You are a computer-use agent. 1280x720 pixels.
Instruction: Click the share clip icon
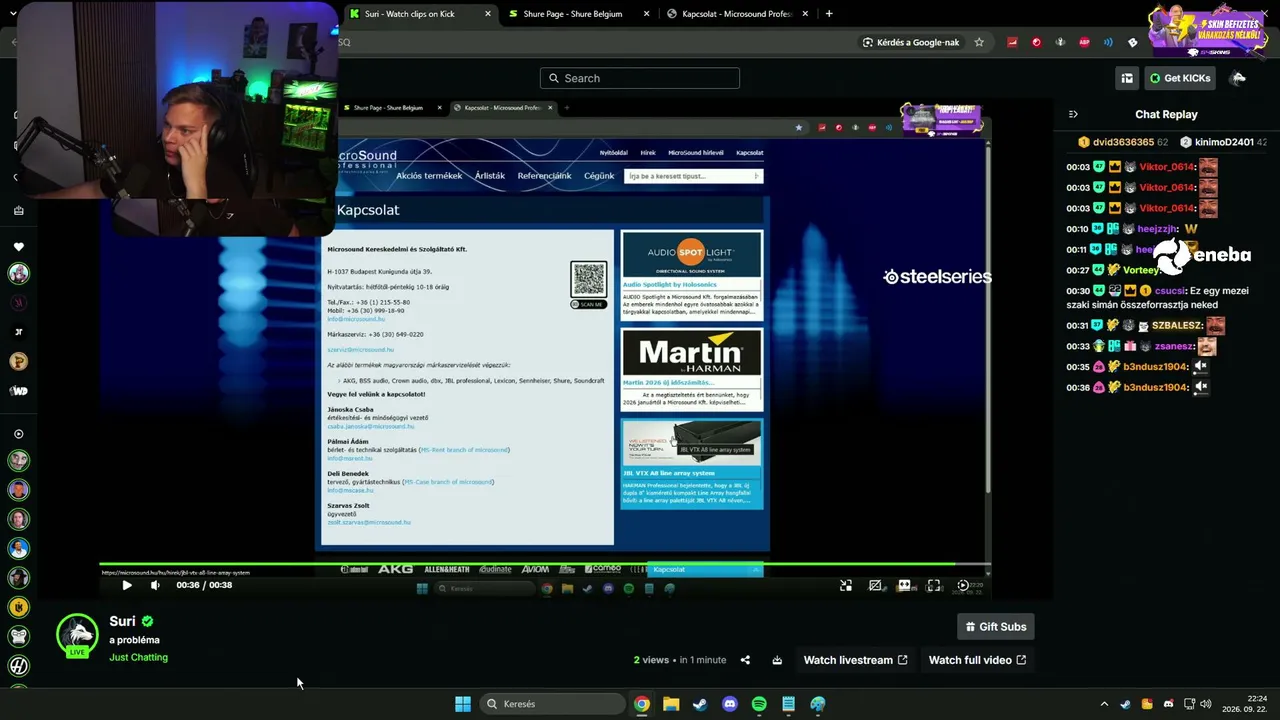tap(745, 660)
